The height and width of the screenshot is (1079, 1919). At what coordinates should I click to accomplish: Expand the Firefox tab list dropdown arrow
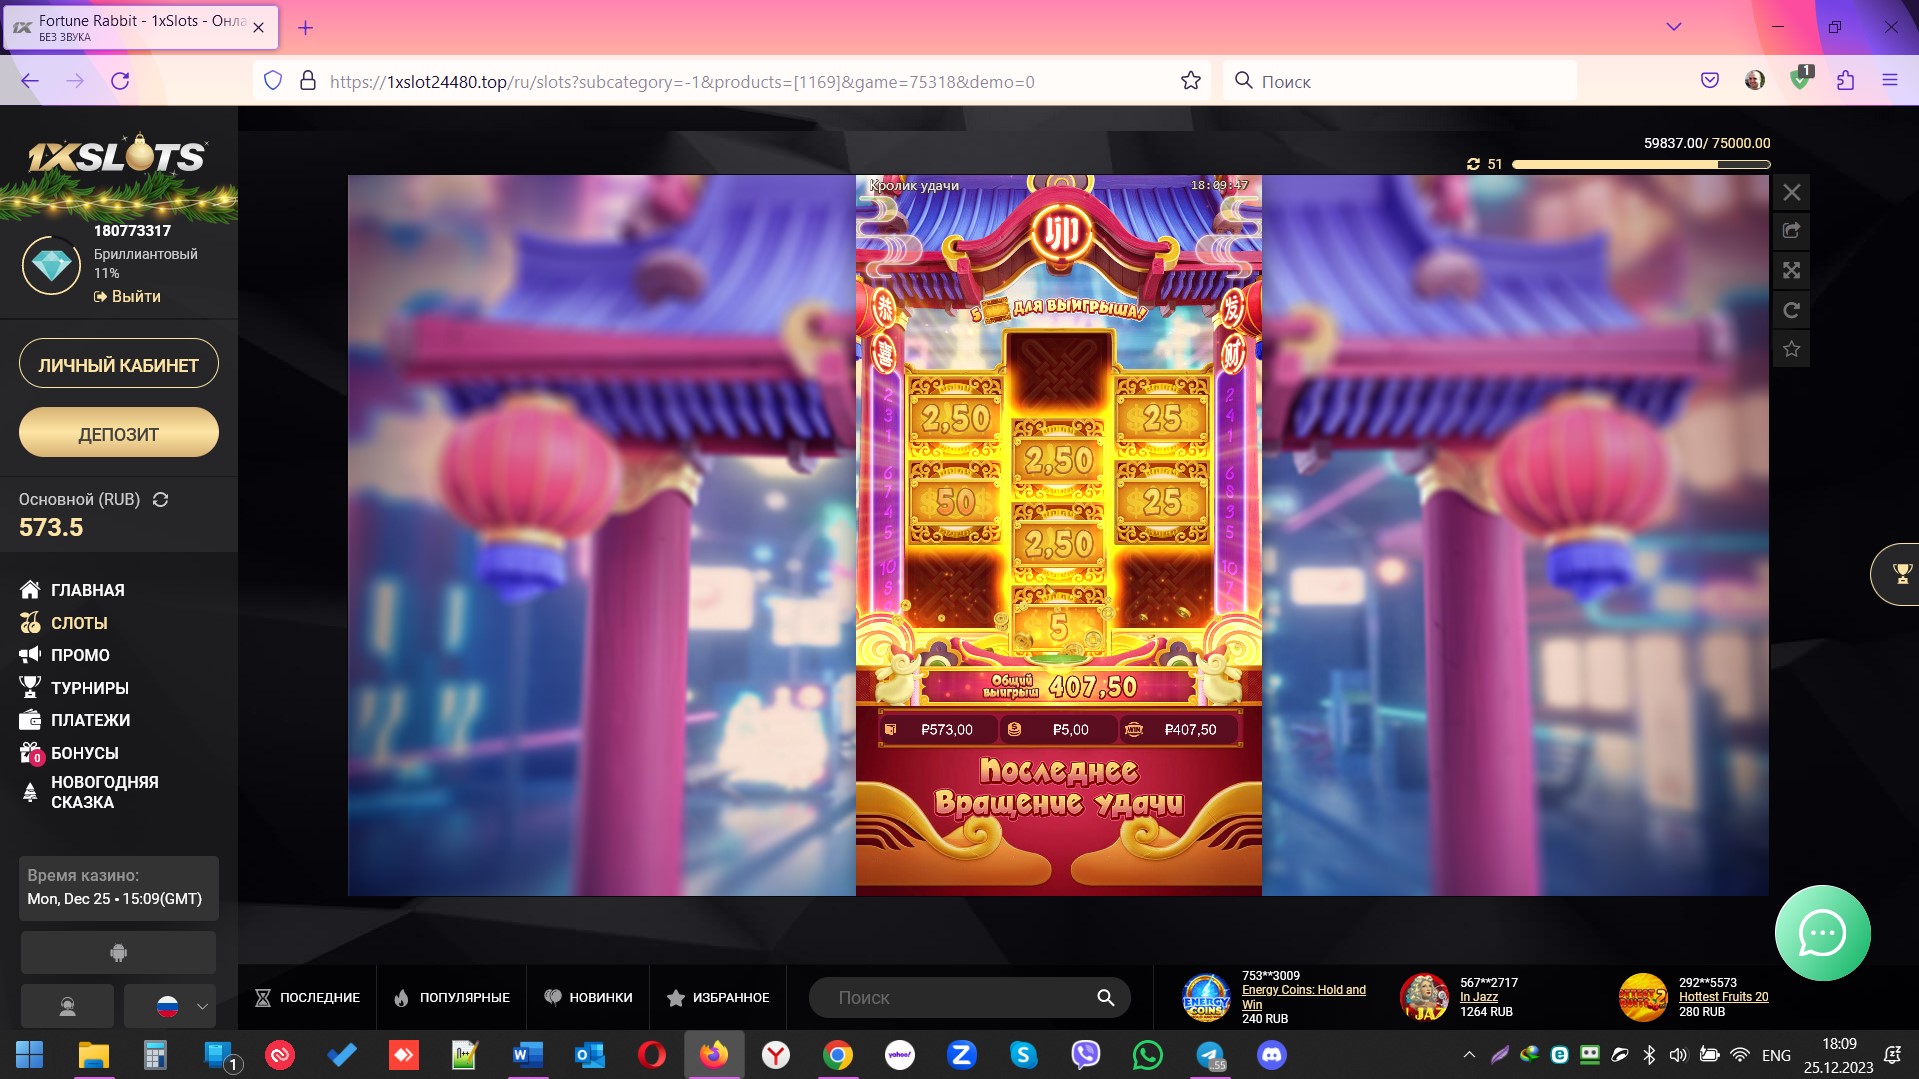[x=1673, y=27]
